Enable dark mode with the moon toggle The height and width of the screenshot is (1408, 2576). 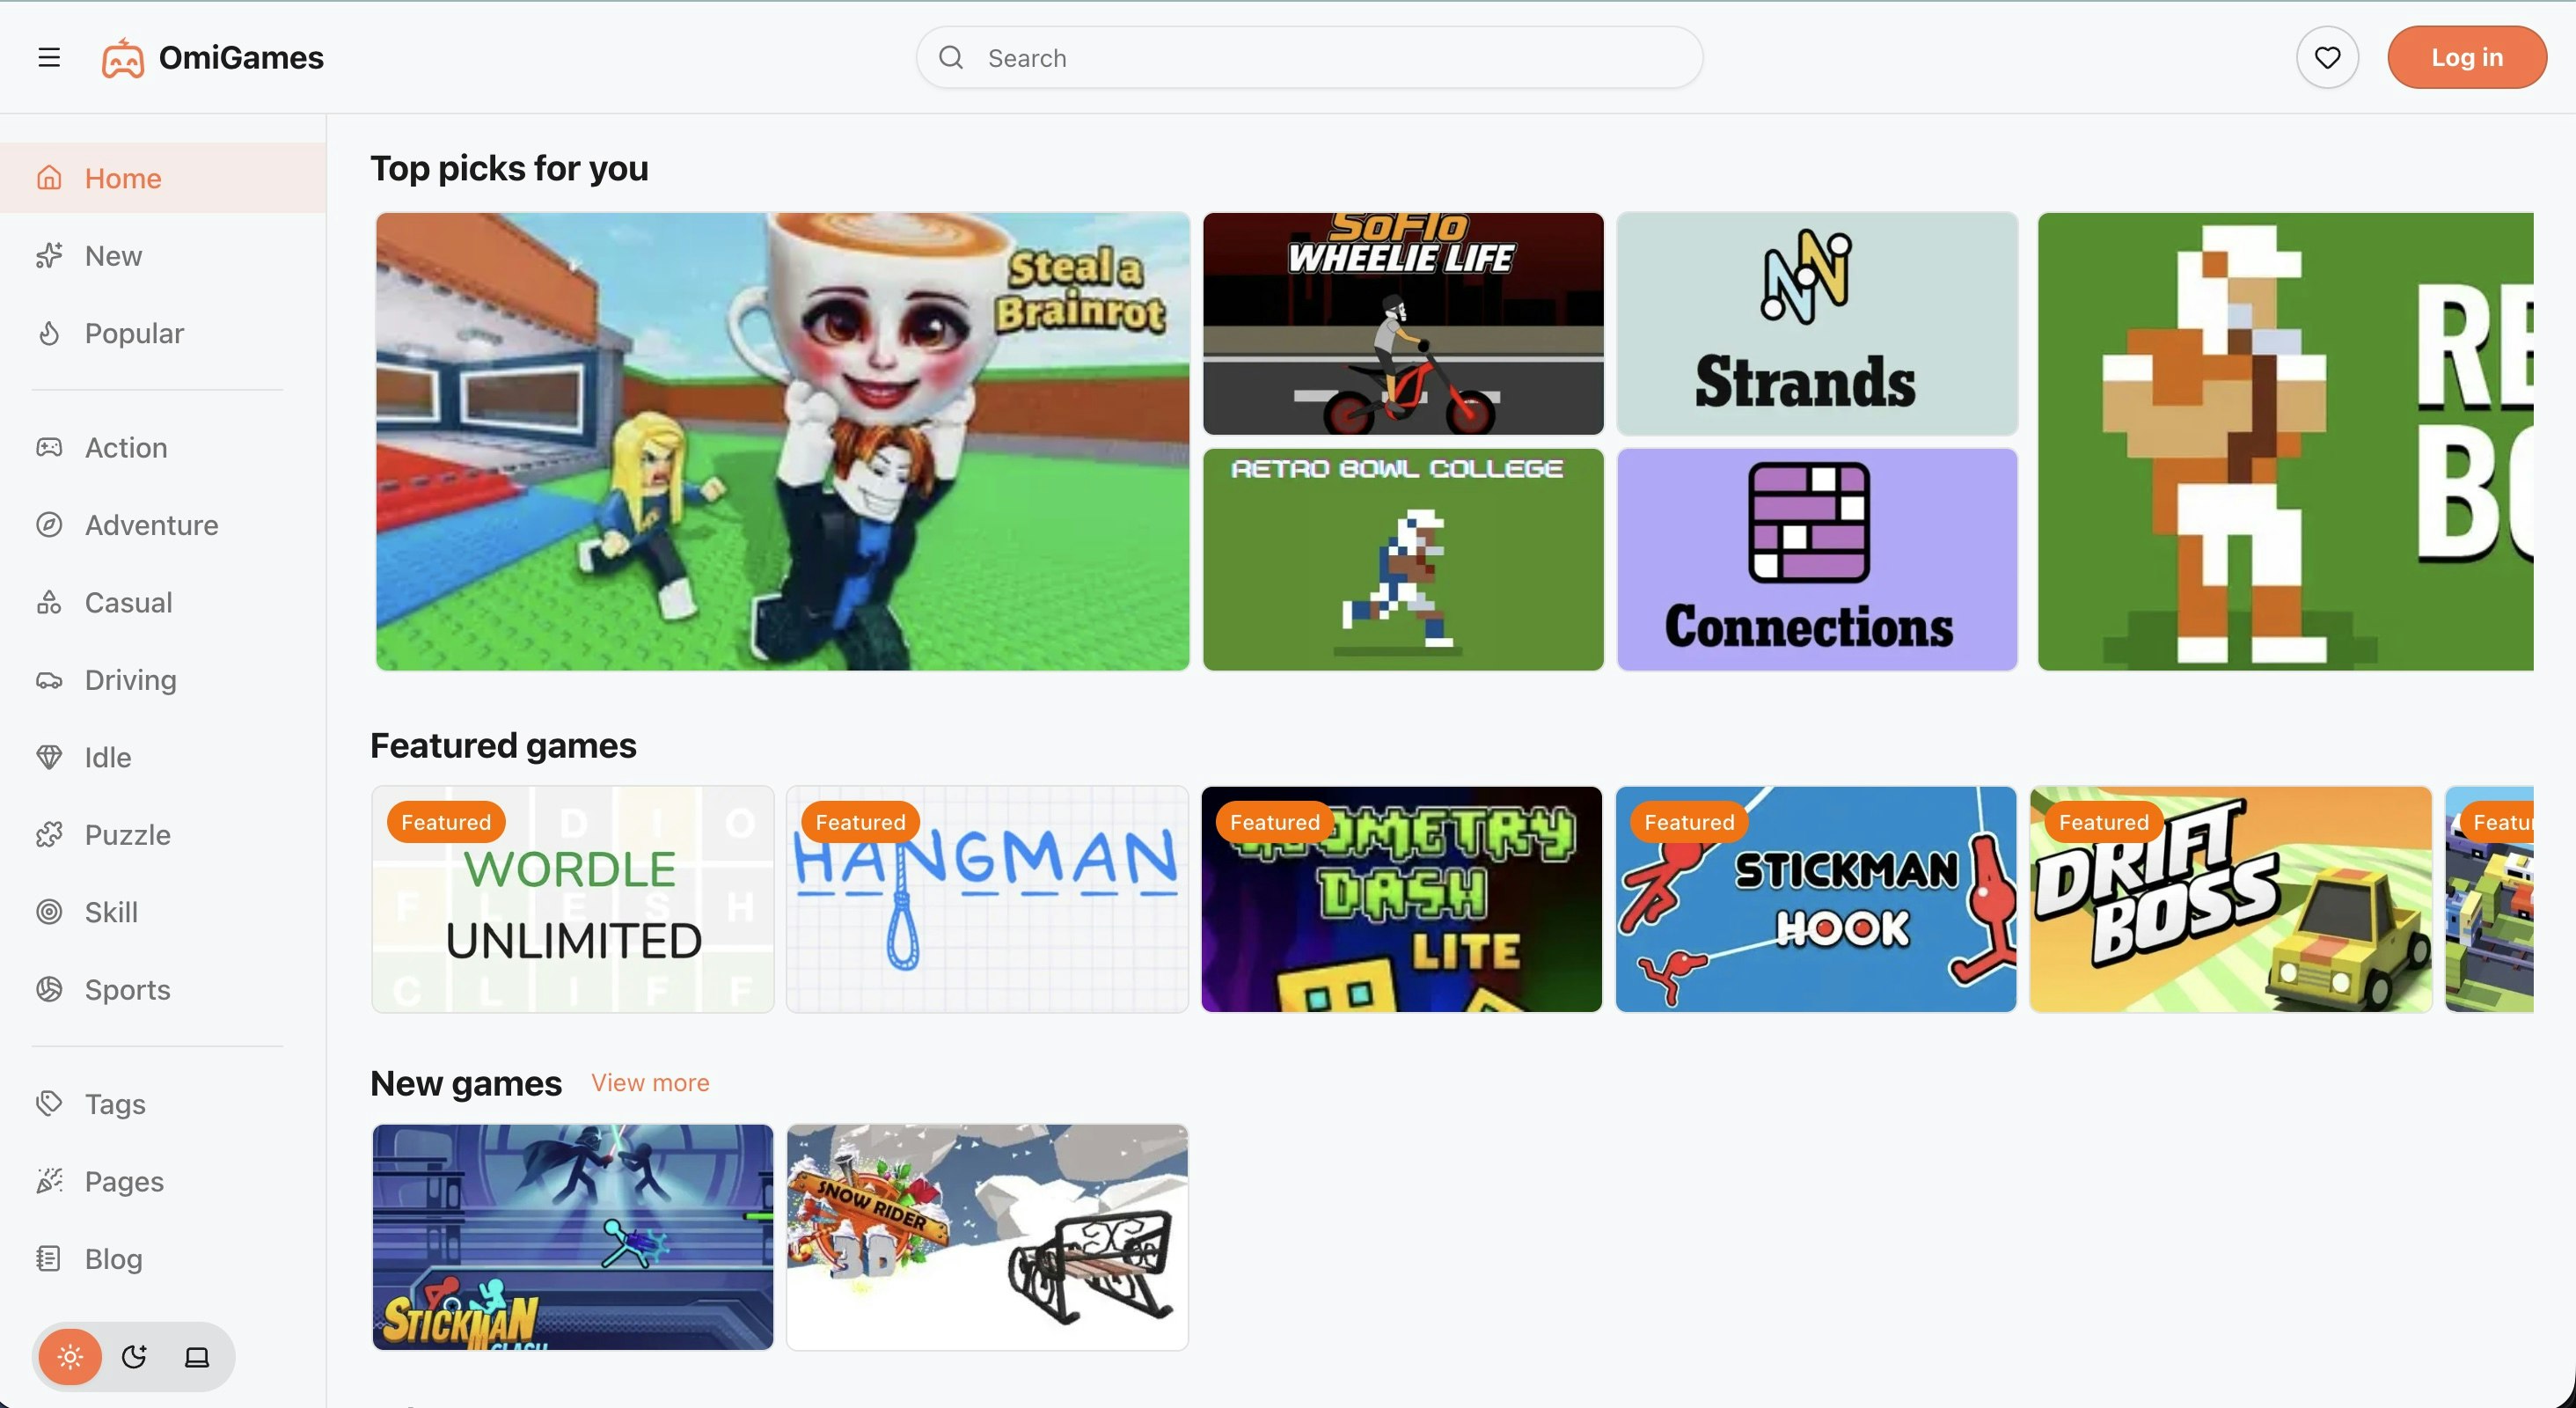point(133,1357)
